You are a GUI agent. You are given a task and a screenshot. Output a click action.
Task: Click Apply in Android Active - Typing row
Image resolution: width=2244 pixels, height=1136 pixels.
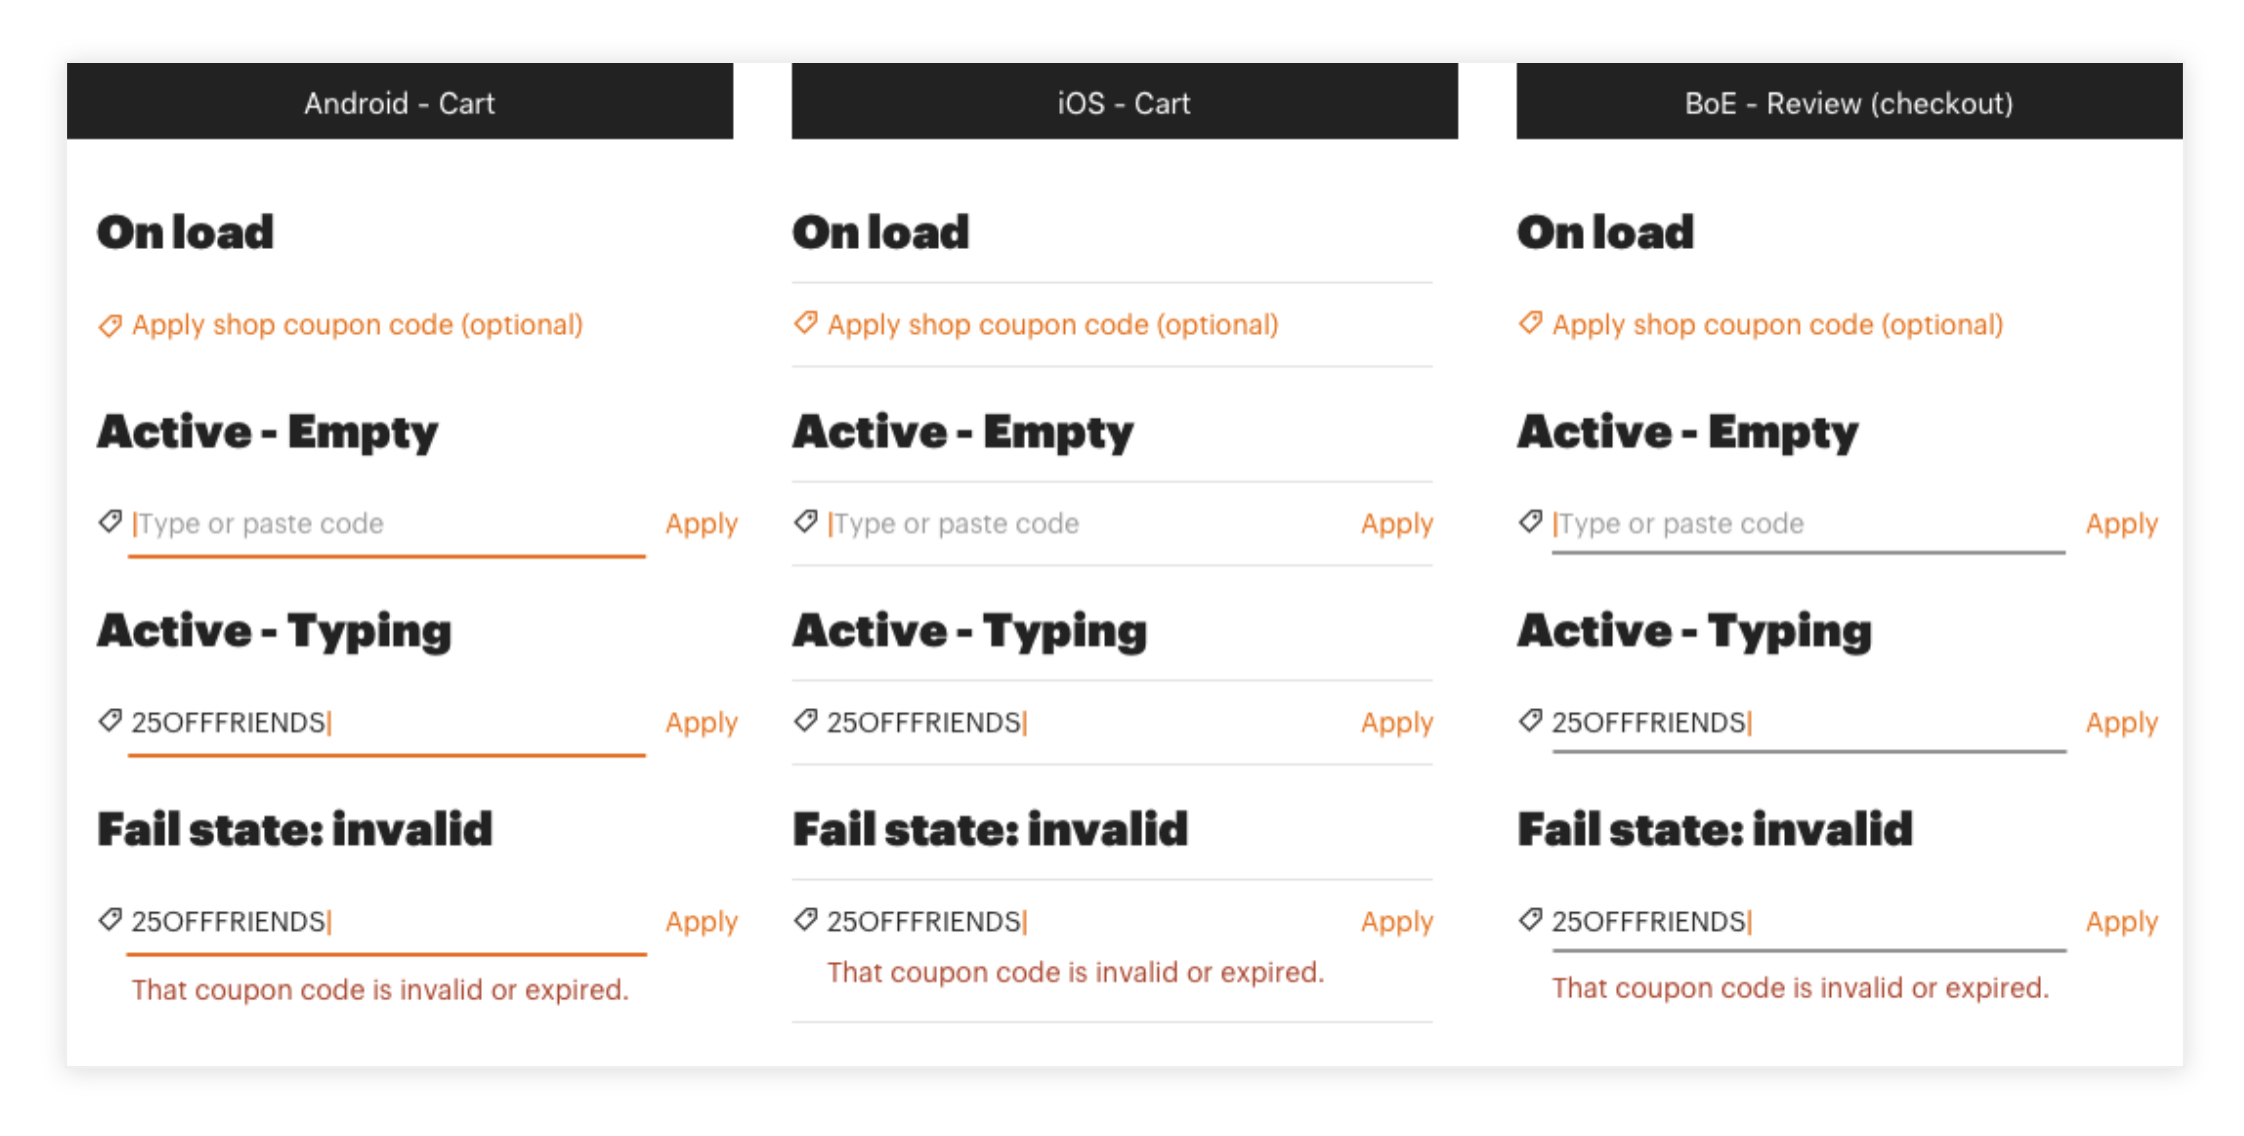[x=701, y=723]
